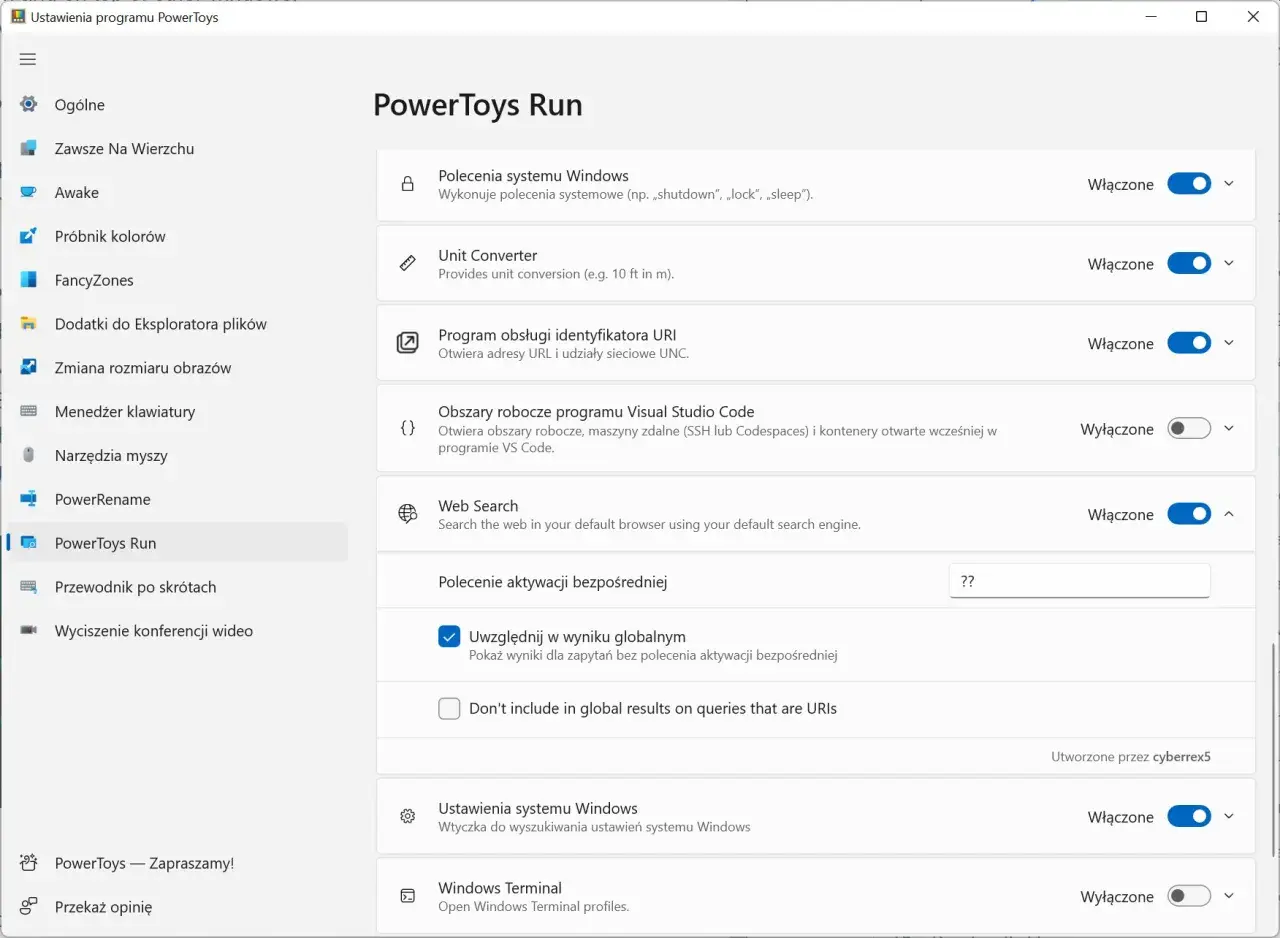This screenshot has width=1280, height=938.
Task: Click the Menedżer klawiatury keyboard icon
Action: pyautogui.click(x=28, y=412)
